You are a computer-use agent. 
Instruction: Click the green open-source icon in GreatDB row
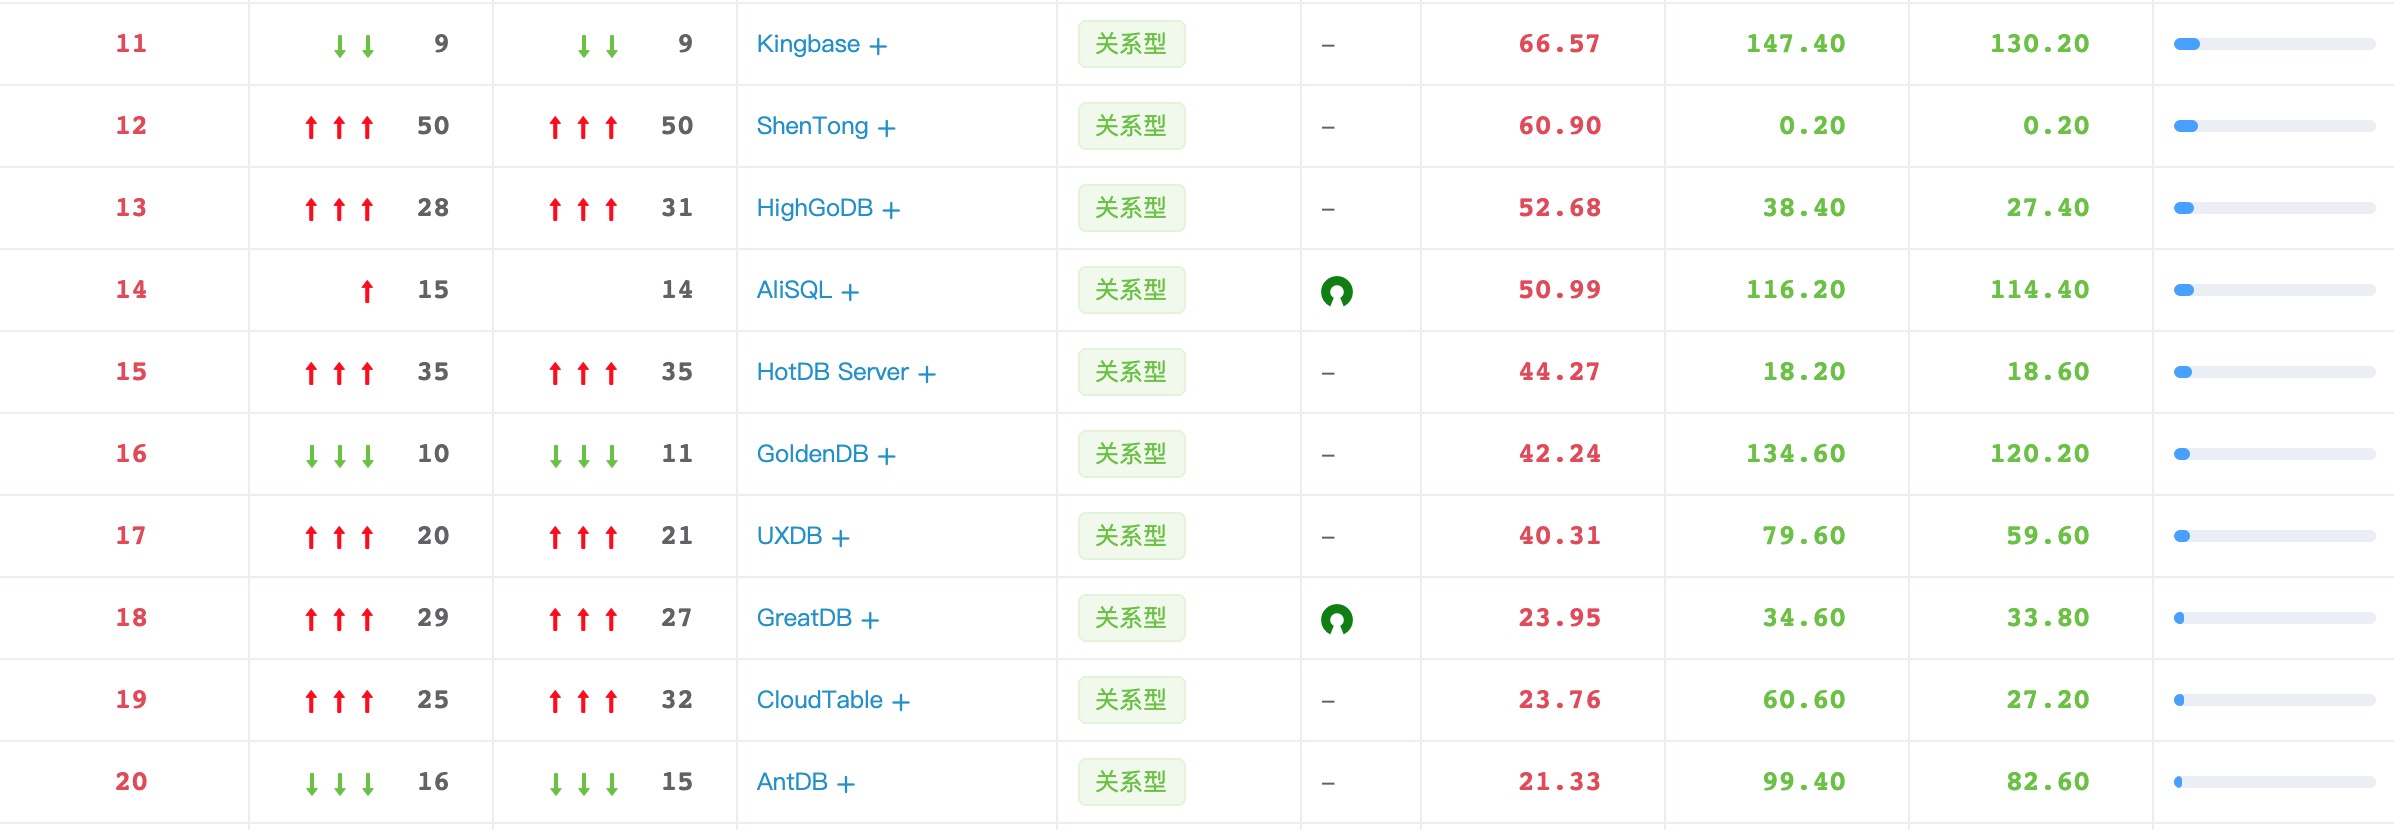1337,619
